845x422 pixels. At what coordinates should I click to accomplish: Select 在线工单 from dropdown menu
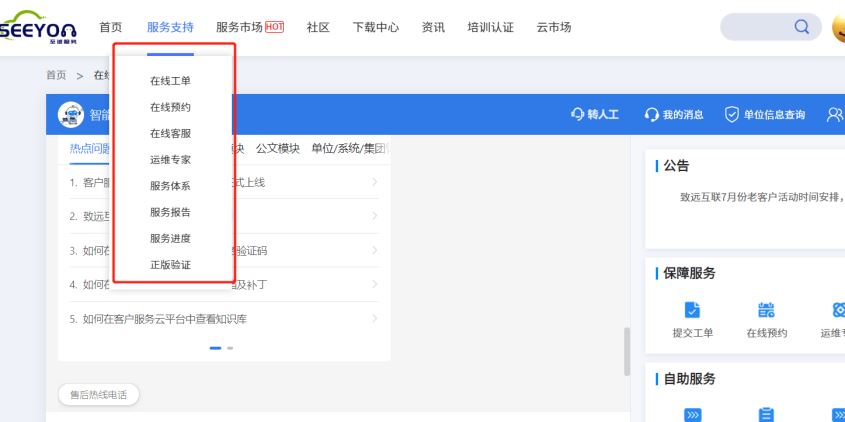coord(170,81)
